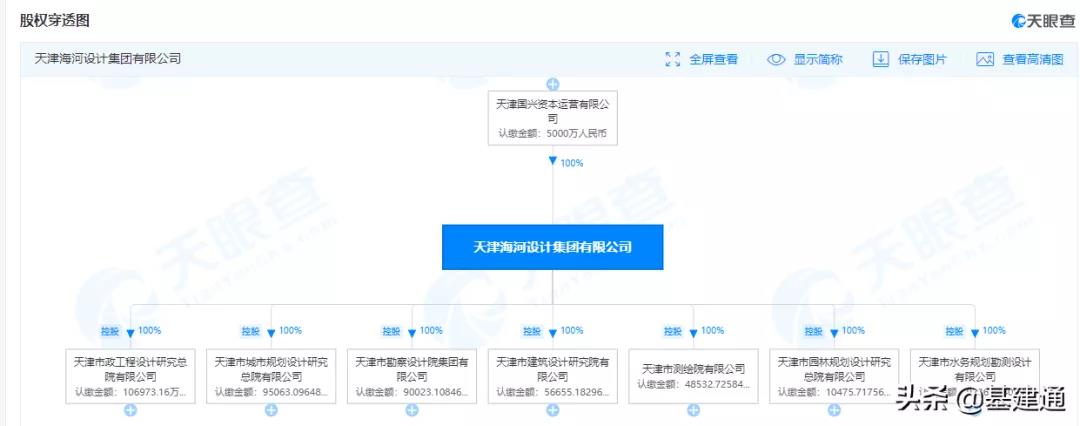The width and height of the screenshot is (1080, 426).
Task: Open 天津市政工程设计研究总院有限公司 node
Action: [130, 376]
